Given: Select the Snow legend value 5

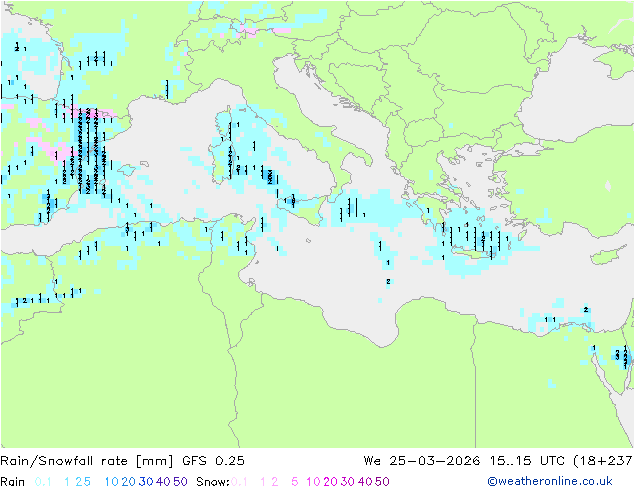Looking at the screenshot, I should point(294,482).
